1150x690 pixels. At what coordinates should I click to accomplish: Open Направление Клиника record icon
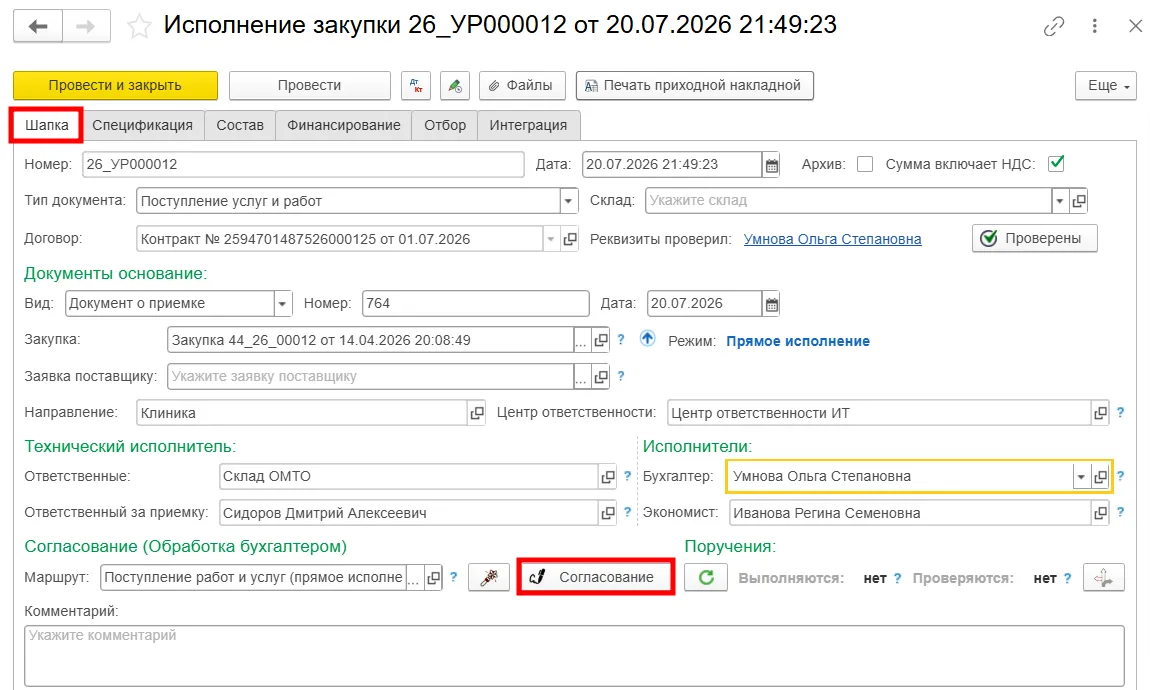pos(477,413)
